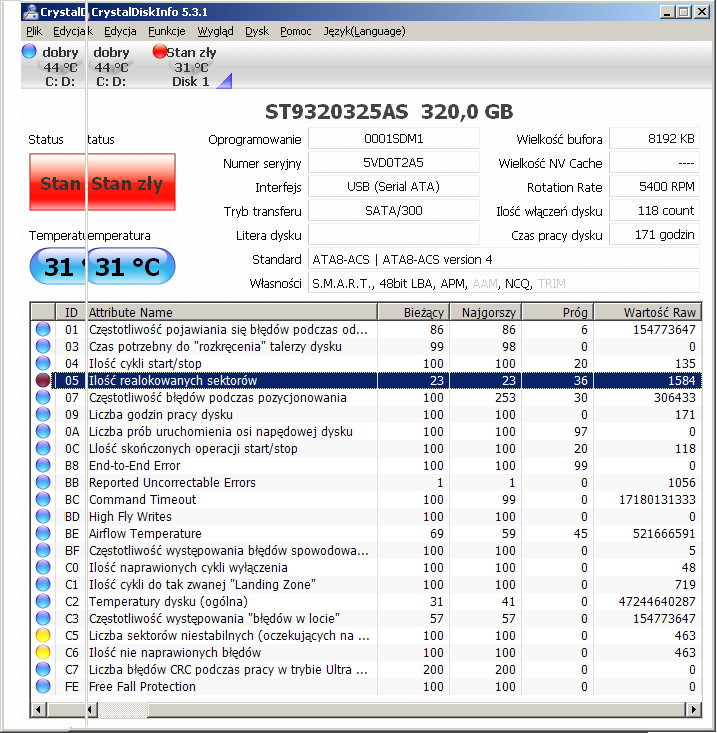717x733 pixels.
Task: Click the status circle of Airflow Temperature row
Action: 43,533
